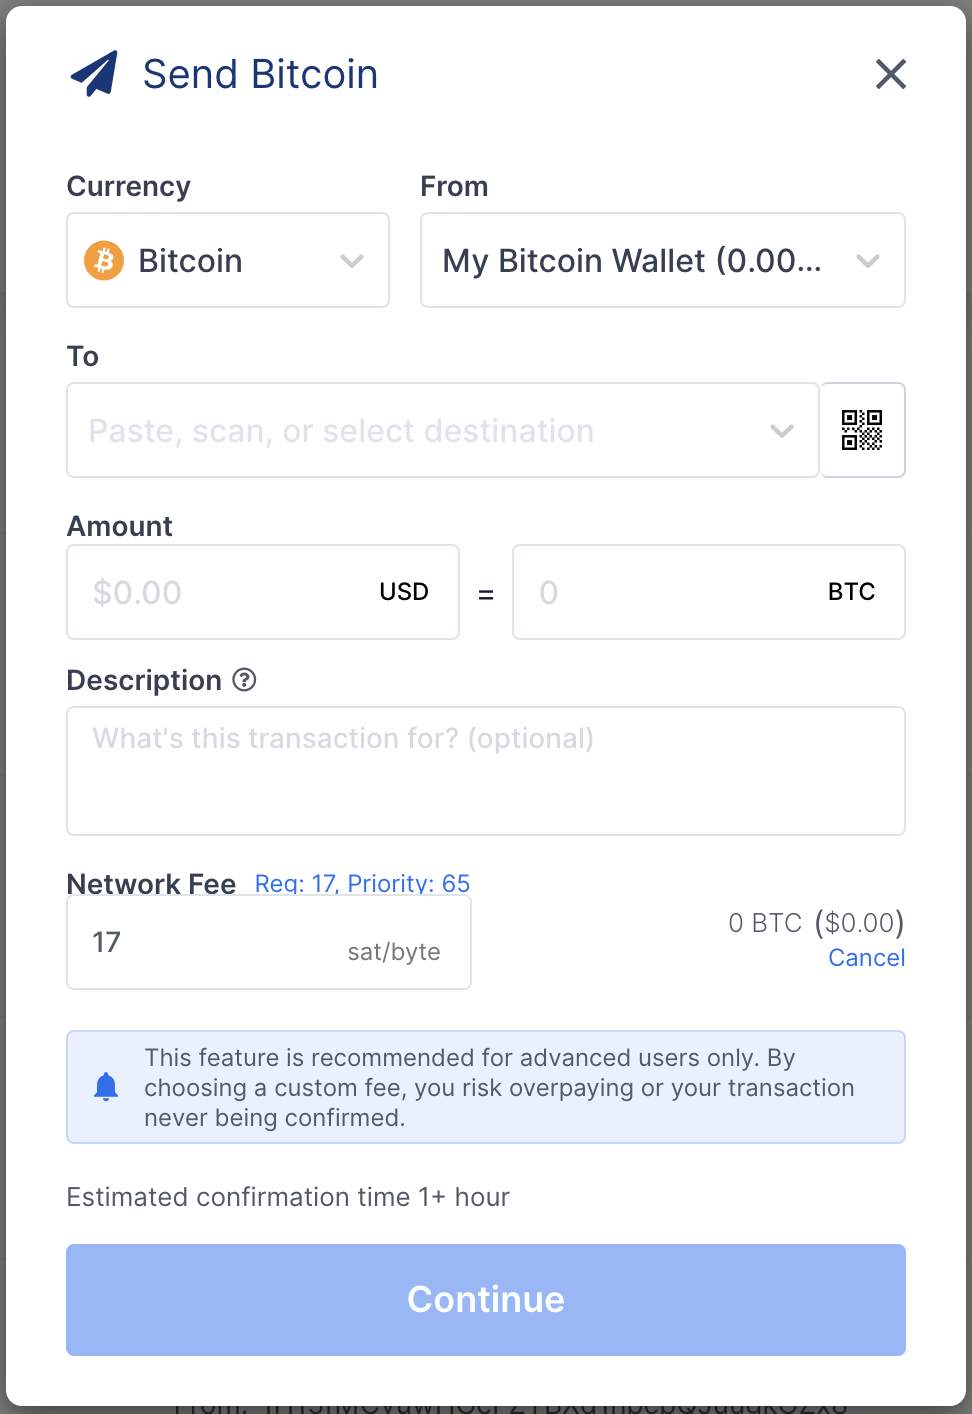Click the advanced users warning banner
The height and width of the screenshot is (1414, 972).
[486, 1087]
